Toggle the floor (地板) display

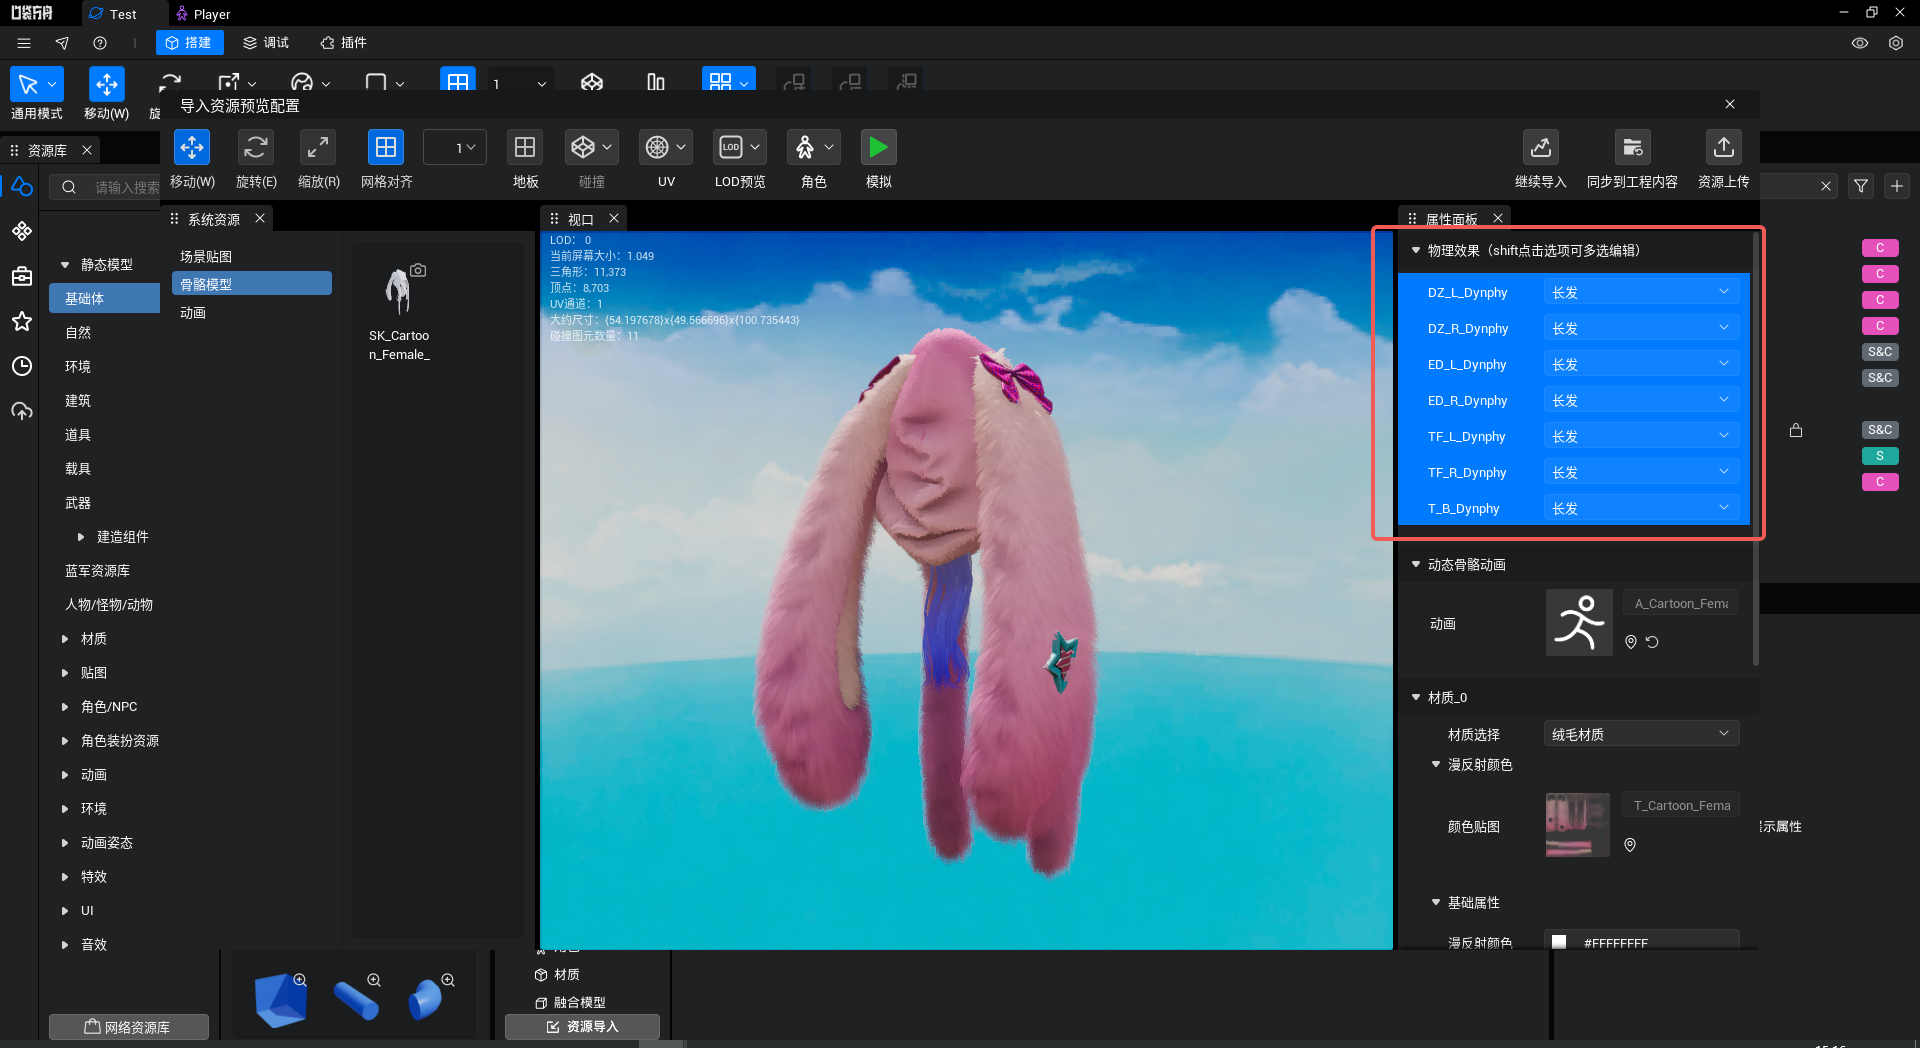(x=525, y=148)
